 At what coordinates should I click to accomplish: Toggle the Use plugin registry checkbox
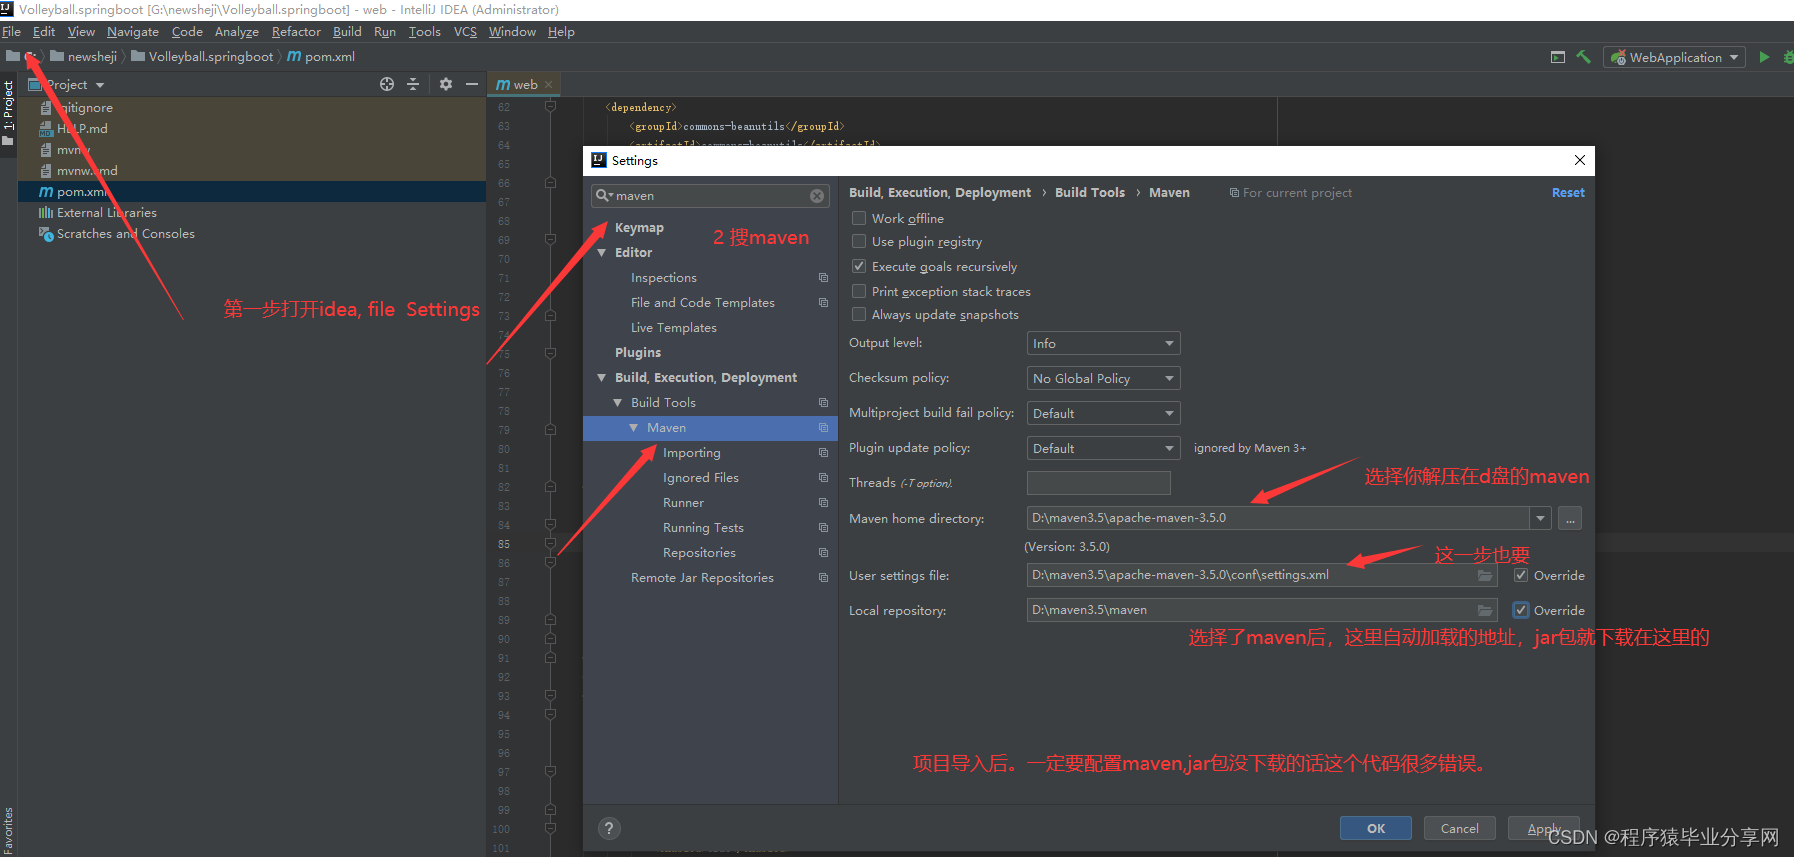coord(859,241)
